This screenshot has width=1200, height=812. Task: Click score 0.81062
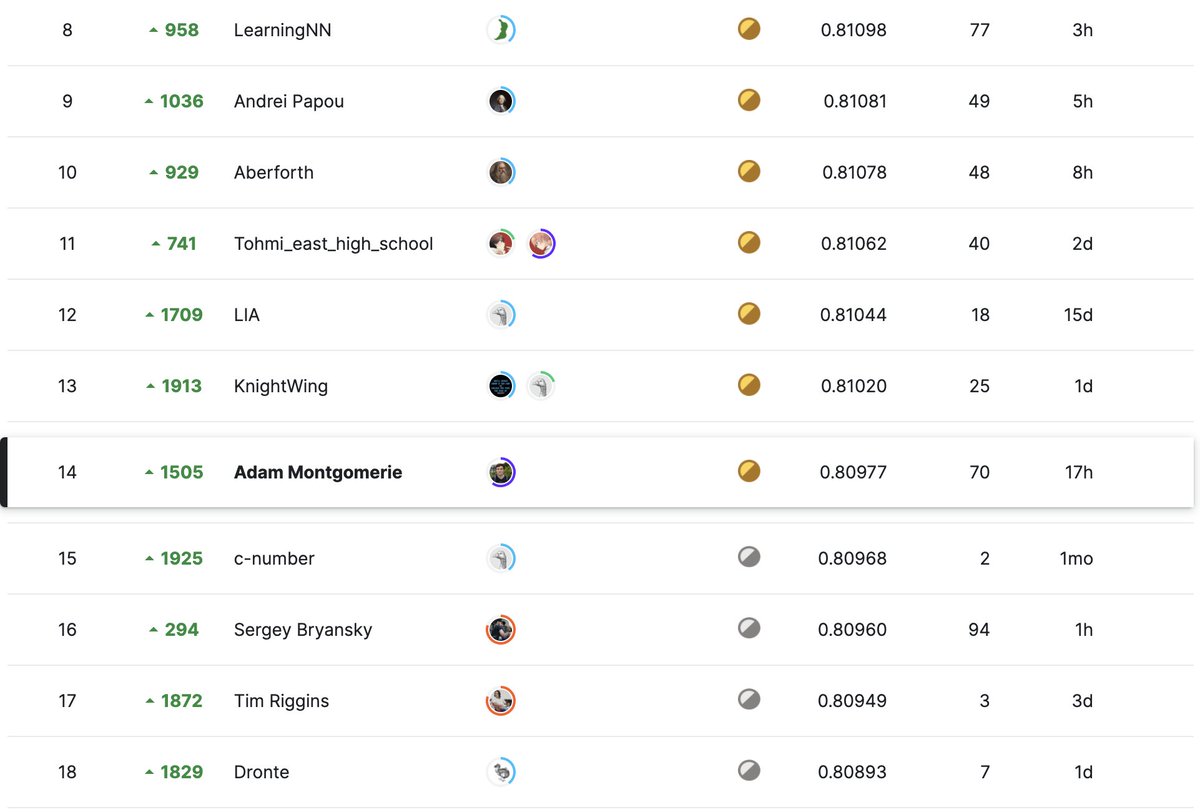(x=854, y=243)
